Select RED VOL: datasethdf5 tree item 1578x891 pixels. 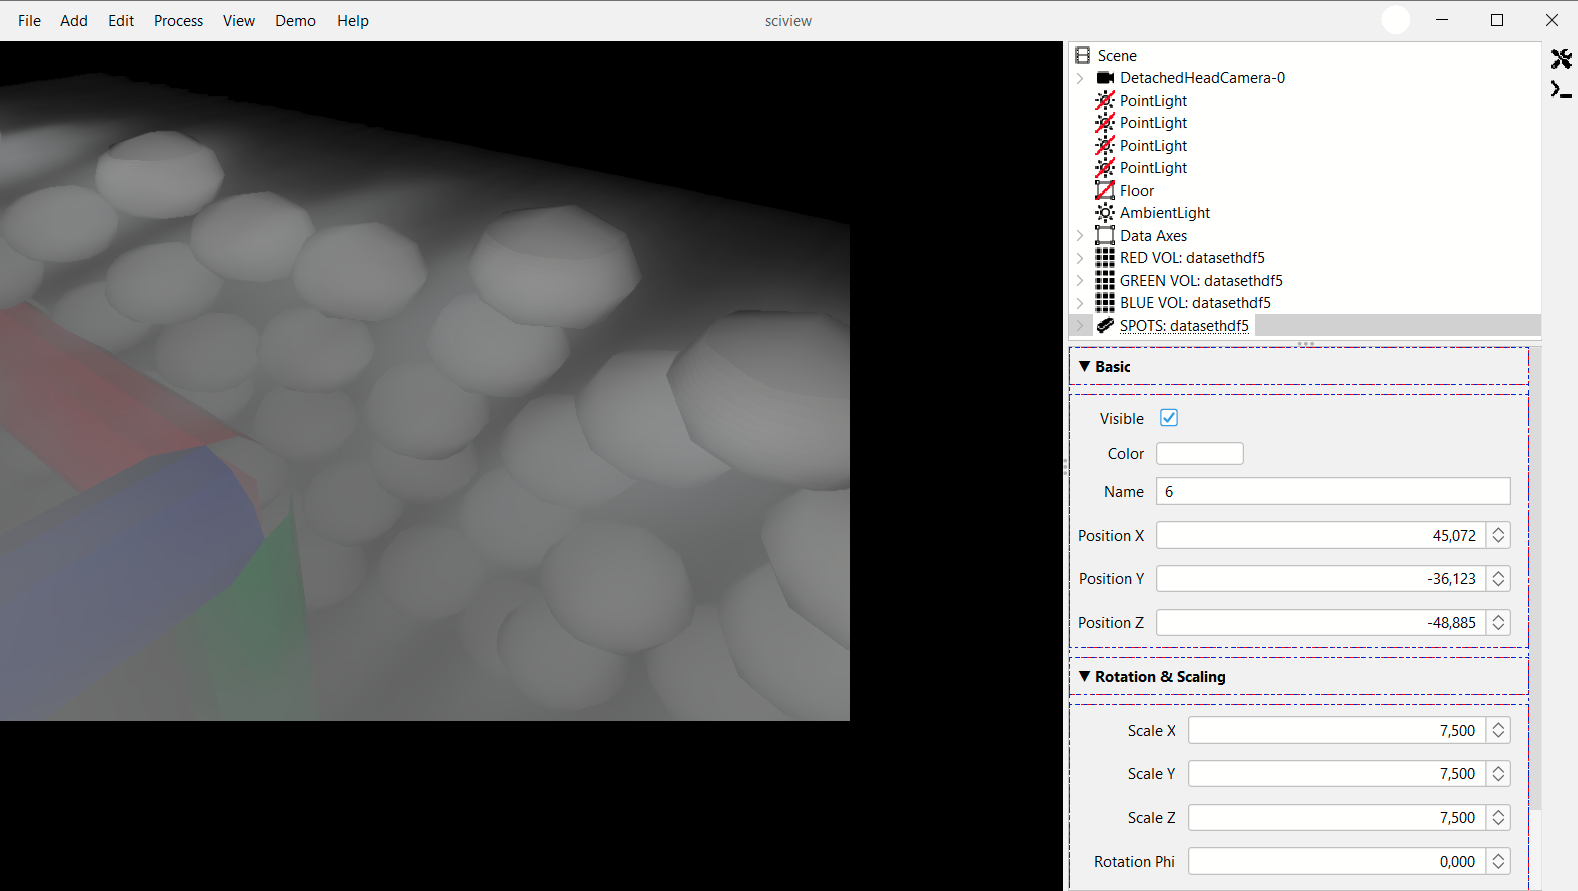pos(1192,258)
